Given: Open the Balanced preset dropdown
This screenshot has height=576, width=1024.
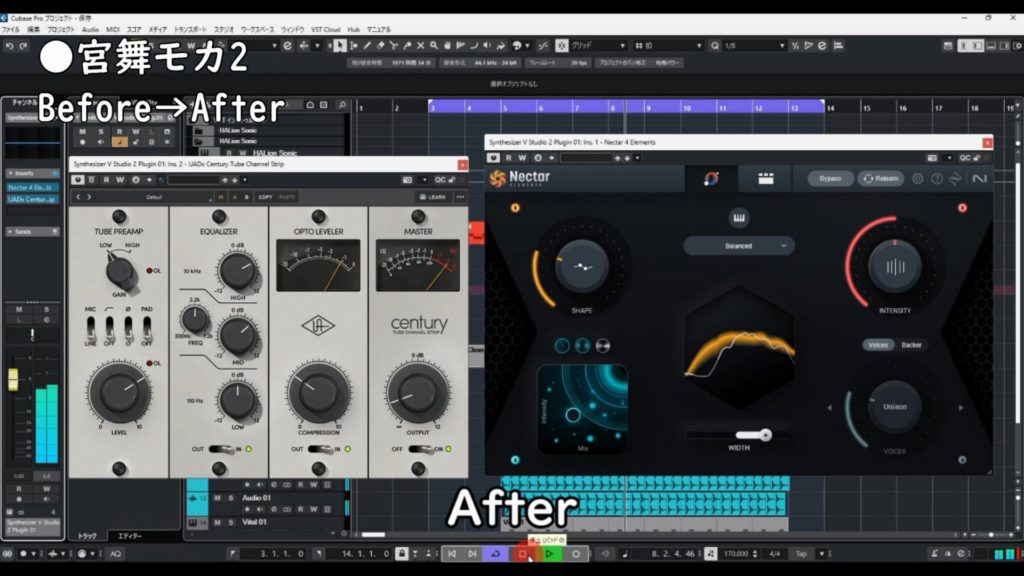Looking at the screenshot, I should click(739, 245).
